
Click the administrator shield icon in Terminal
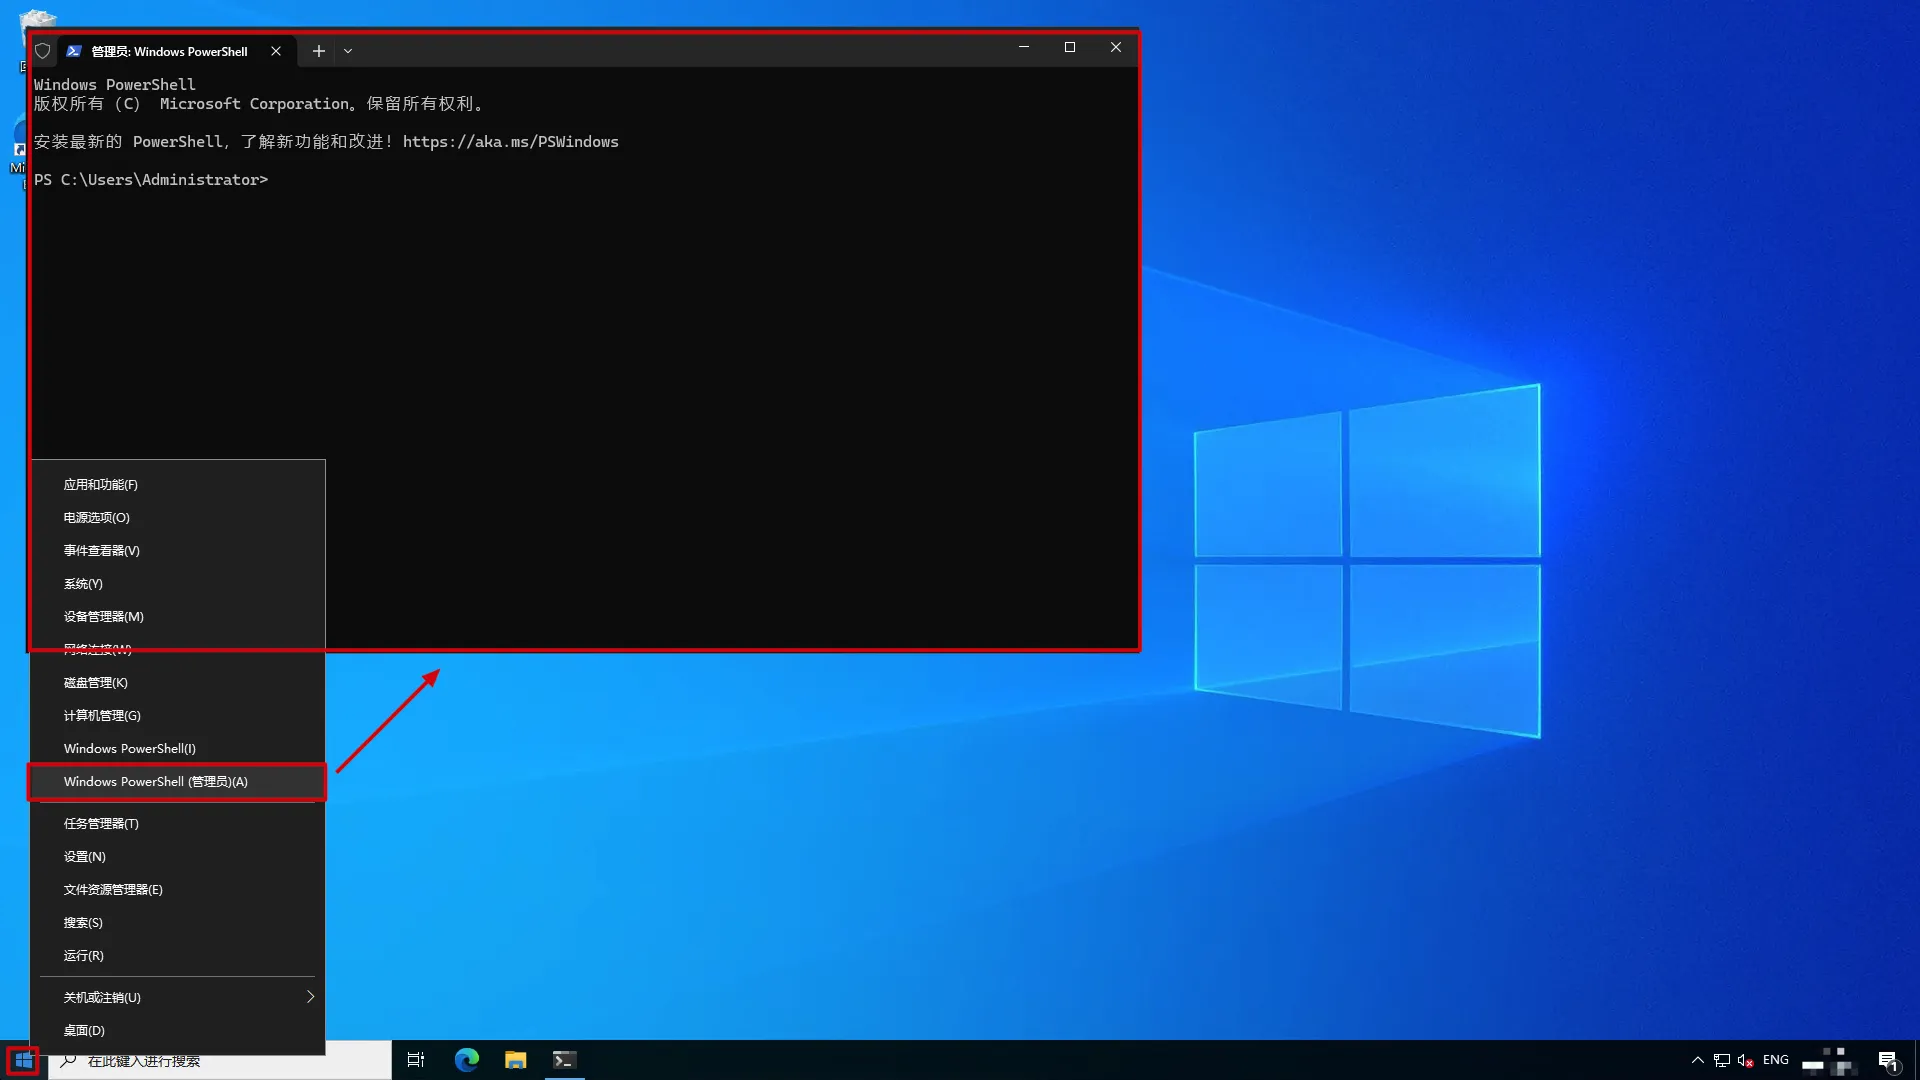point(42,51)
